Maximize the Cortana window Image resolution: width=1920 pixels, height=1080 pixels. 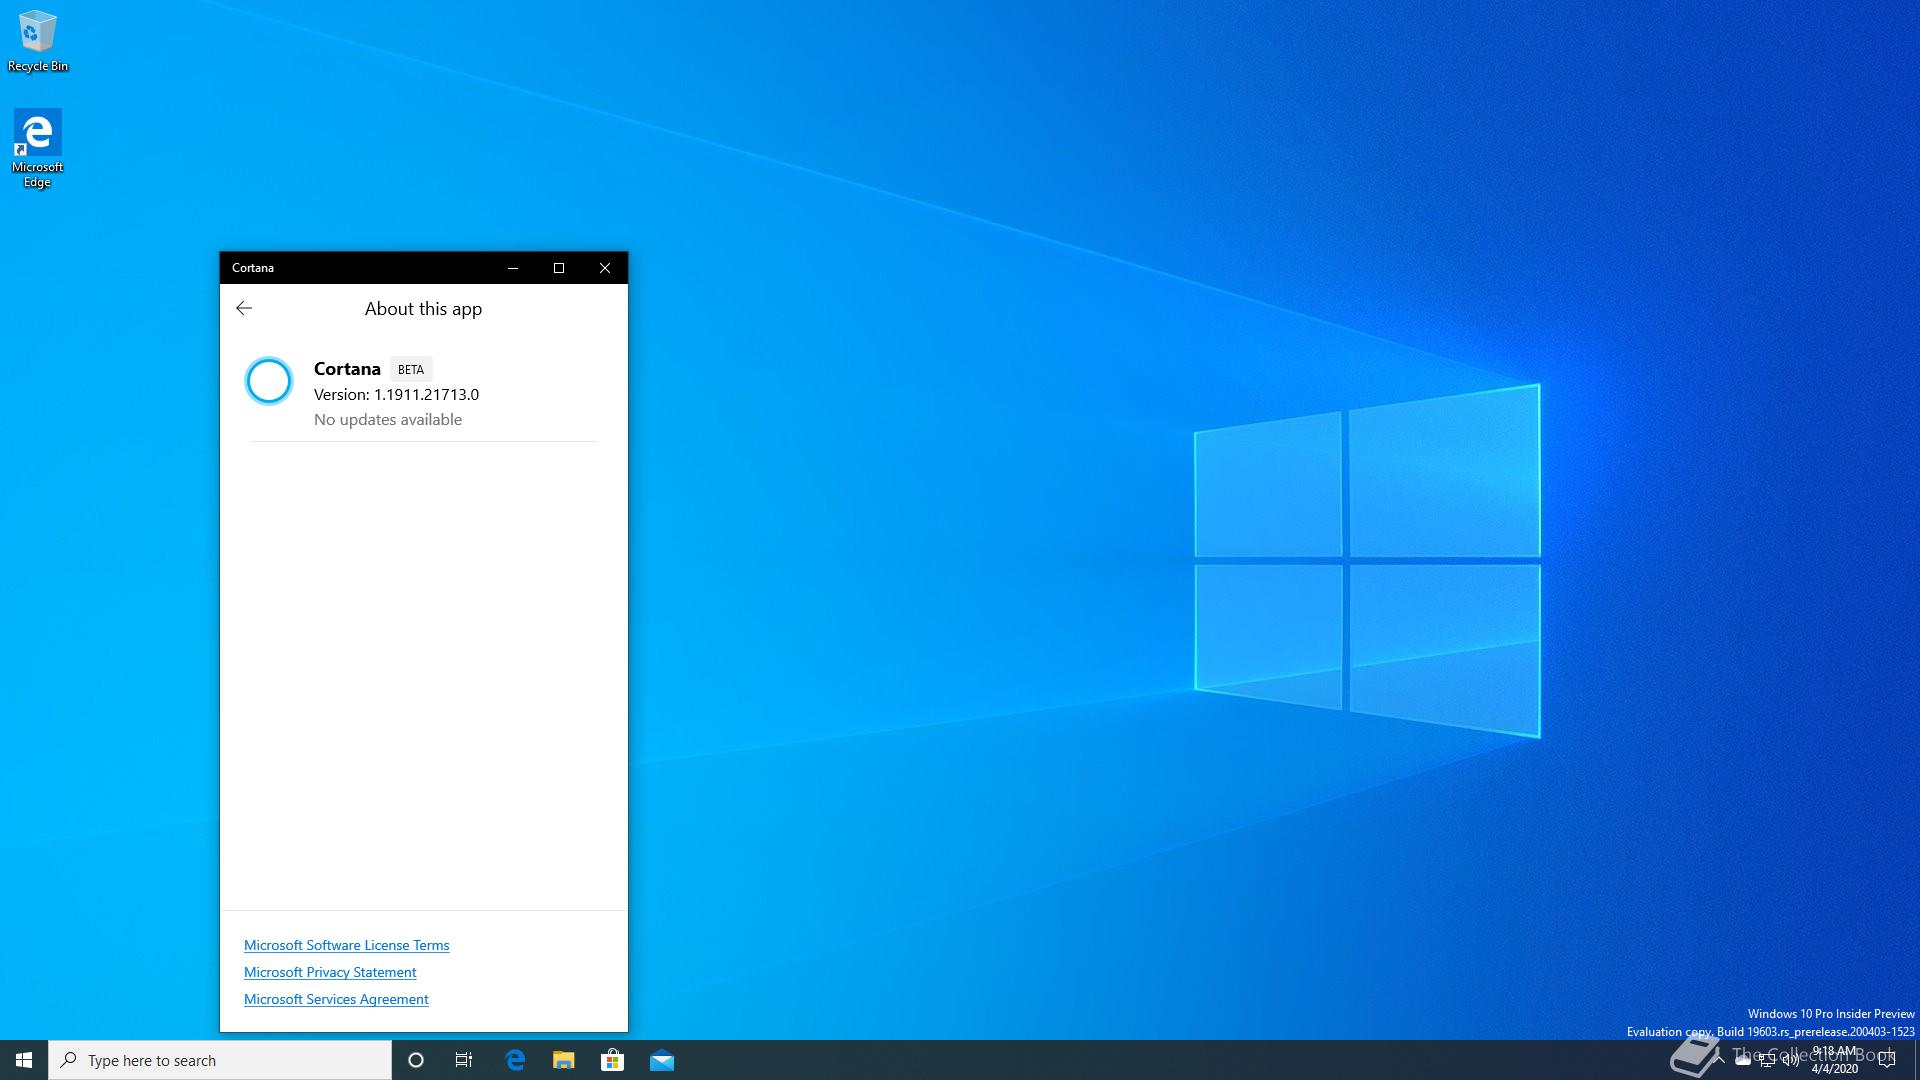point(559,268)
